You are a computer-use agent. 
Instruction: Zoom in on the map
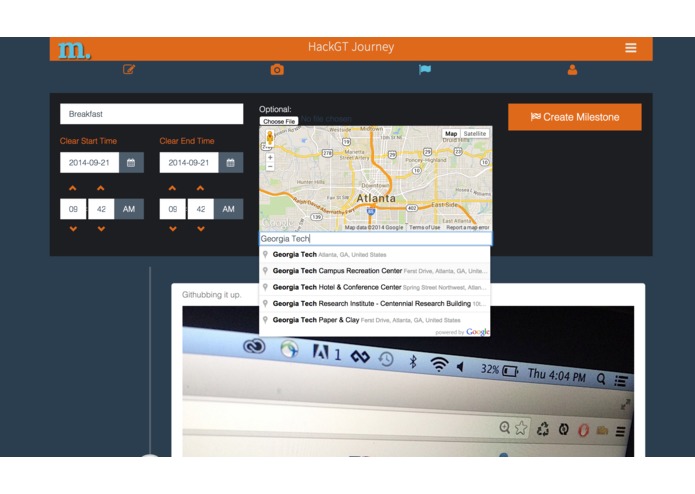pos(270,157)
